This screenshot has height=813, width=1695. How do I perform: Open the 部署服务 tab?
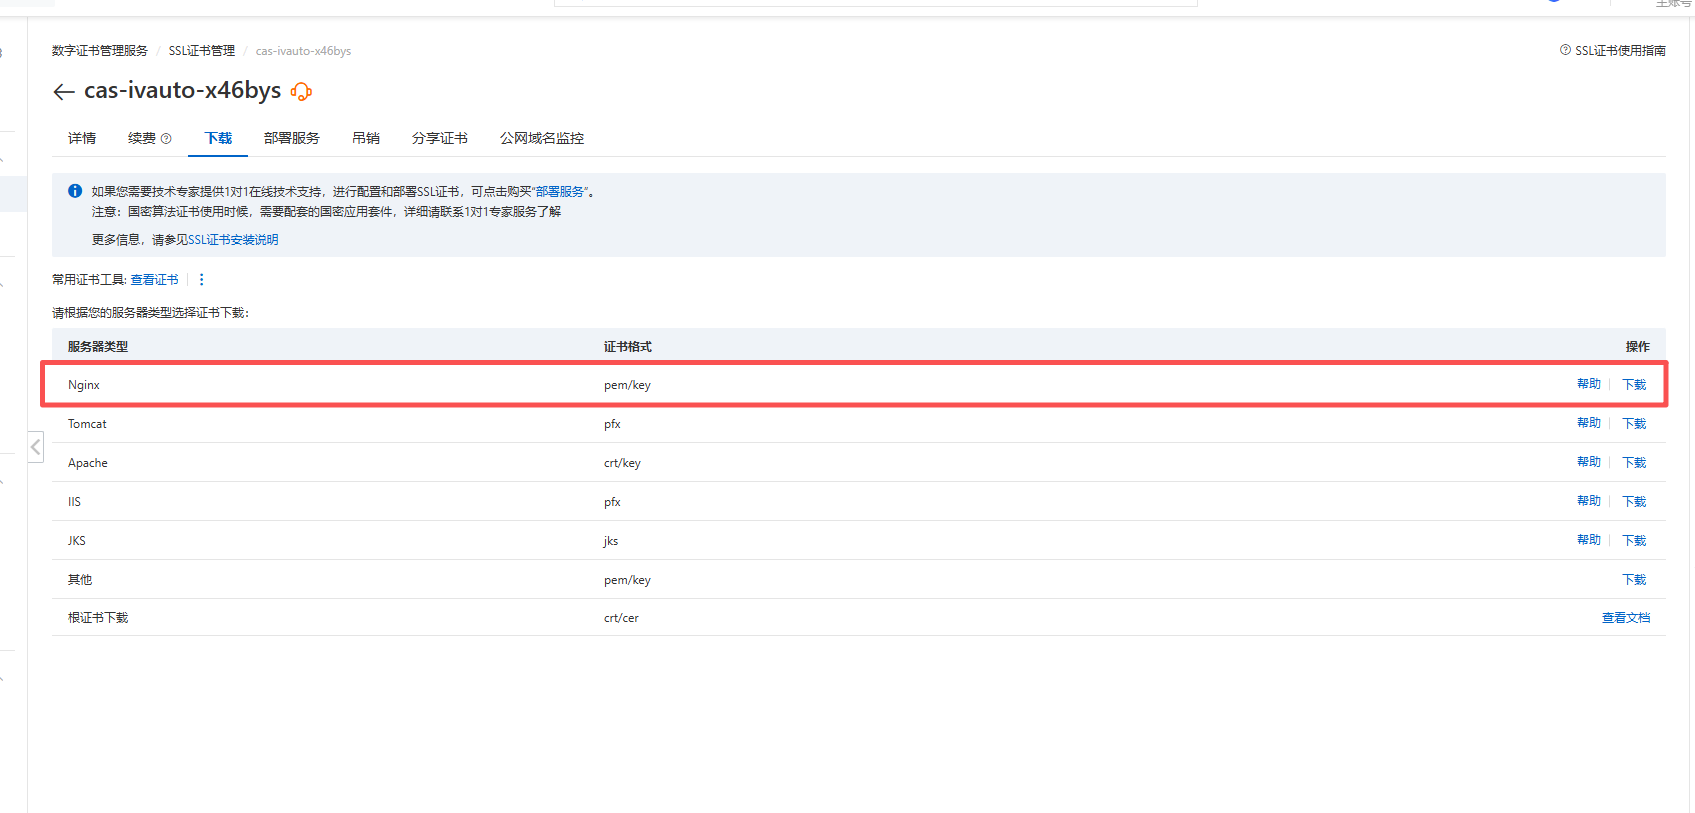(x=291, y=138)
